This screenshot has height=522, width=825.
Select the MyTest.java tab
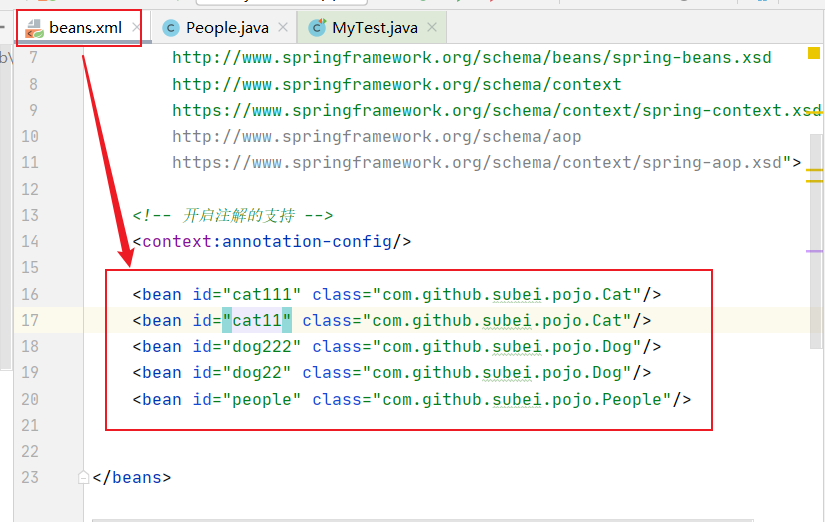pyautogui.click(x=375, y=28)
